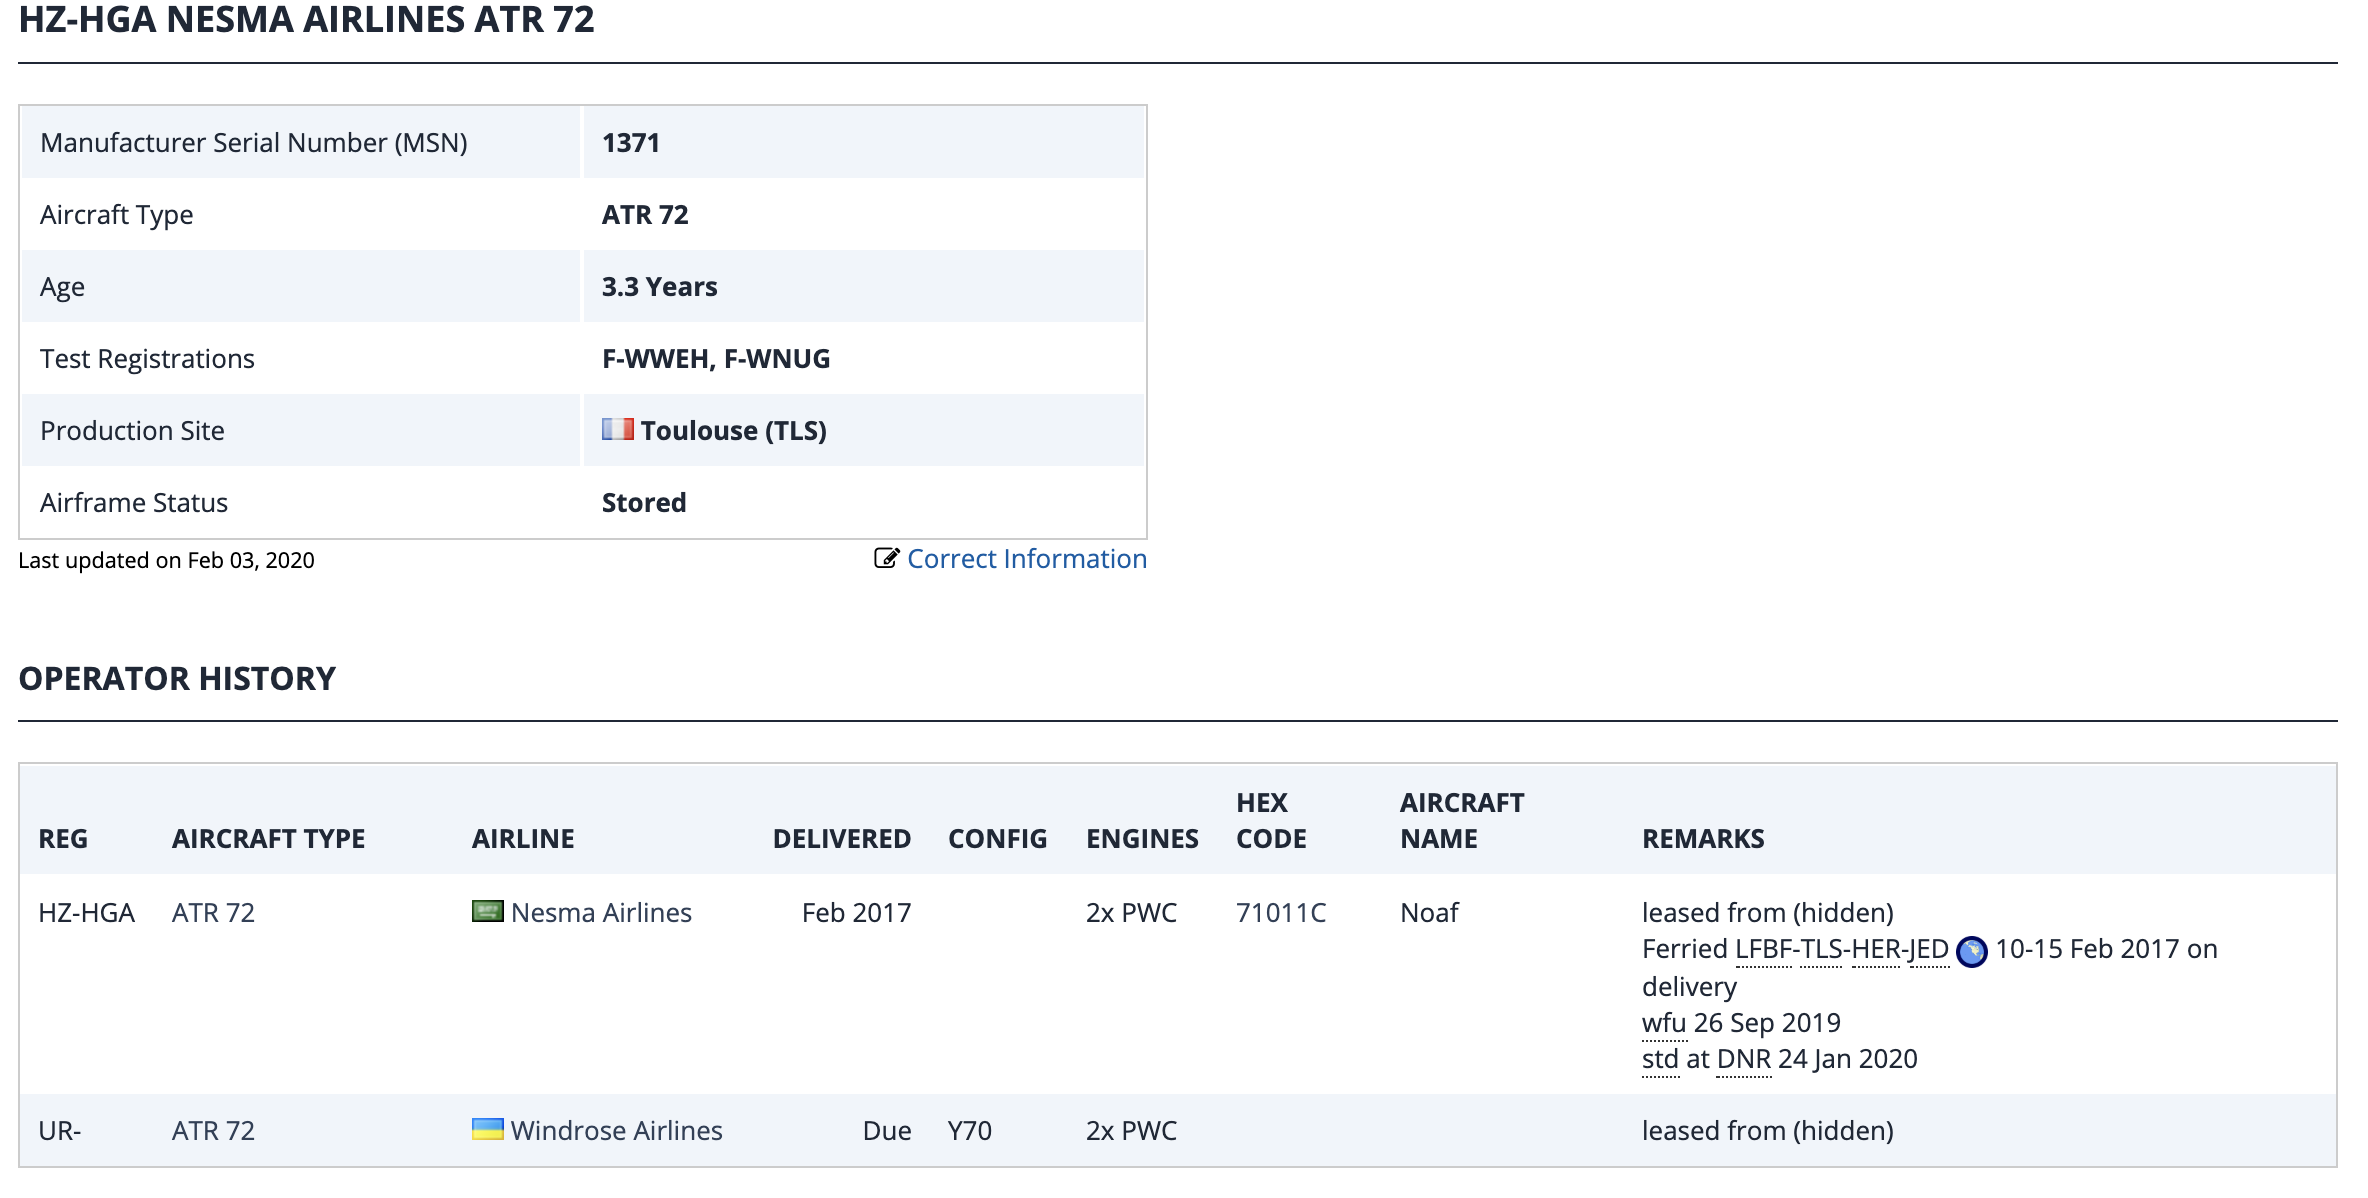Click the French flag by Toulouse
2368x1198 pixels.
pos(617,429)
